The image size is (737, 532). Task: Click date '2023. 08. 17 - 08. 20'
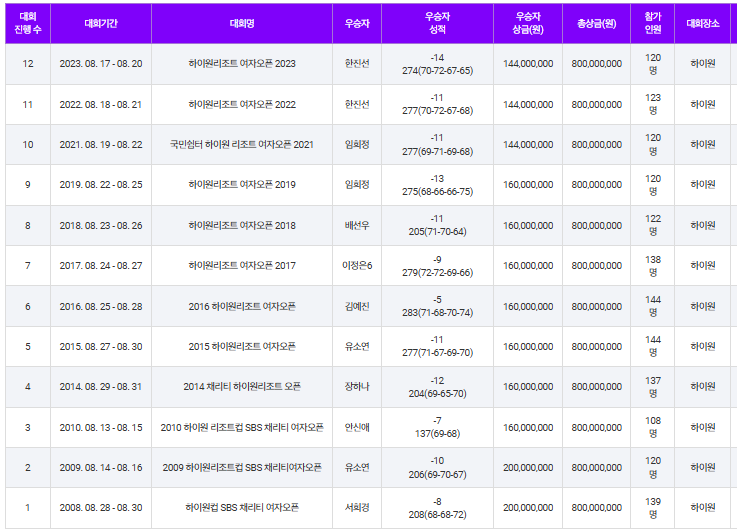pos(101,64)
